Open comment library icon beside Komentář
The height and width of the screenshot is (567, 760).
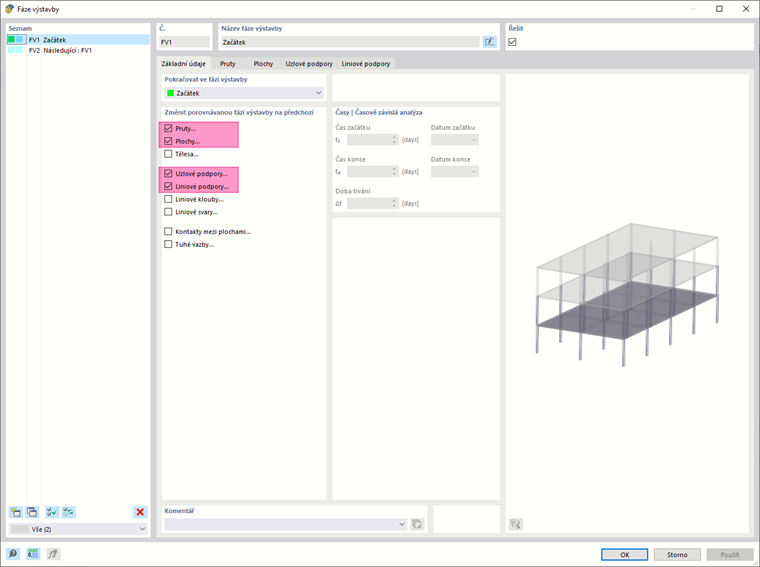[416, 524]
